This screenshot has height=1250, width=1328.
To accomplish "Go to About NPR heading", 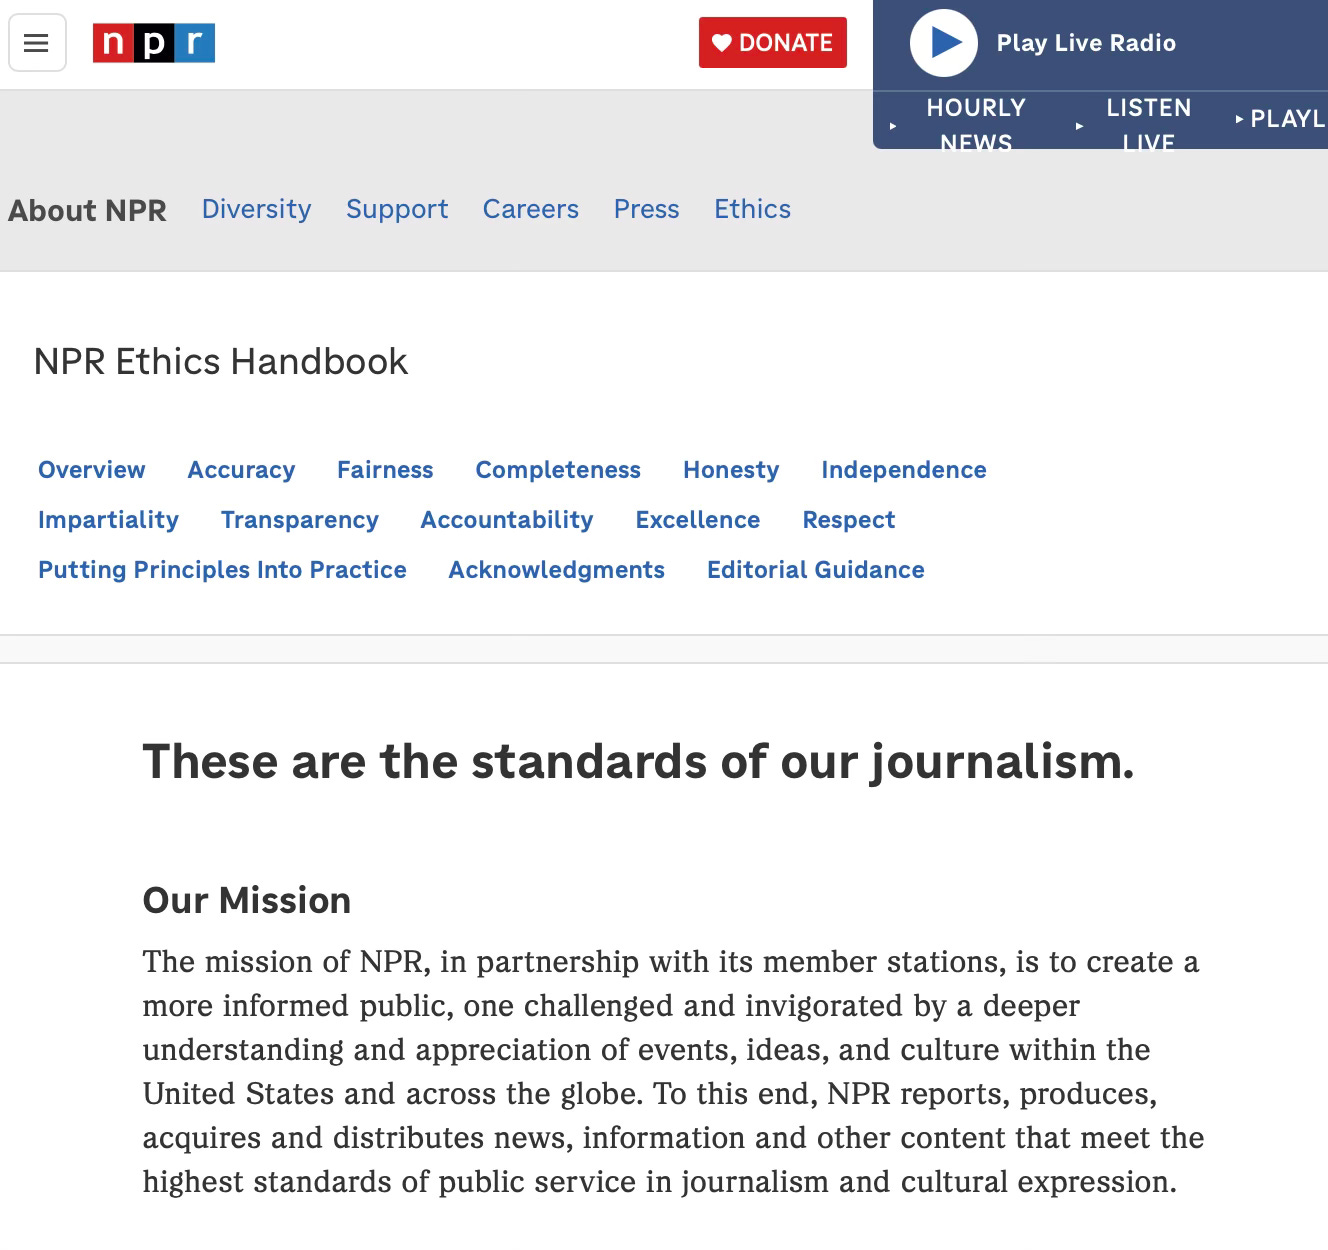I will coord(88,210).
